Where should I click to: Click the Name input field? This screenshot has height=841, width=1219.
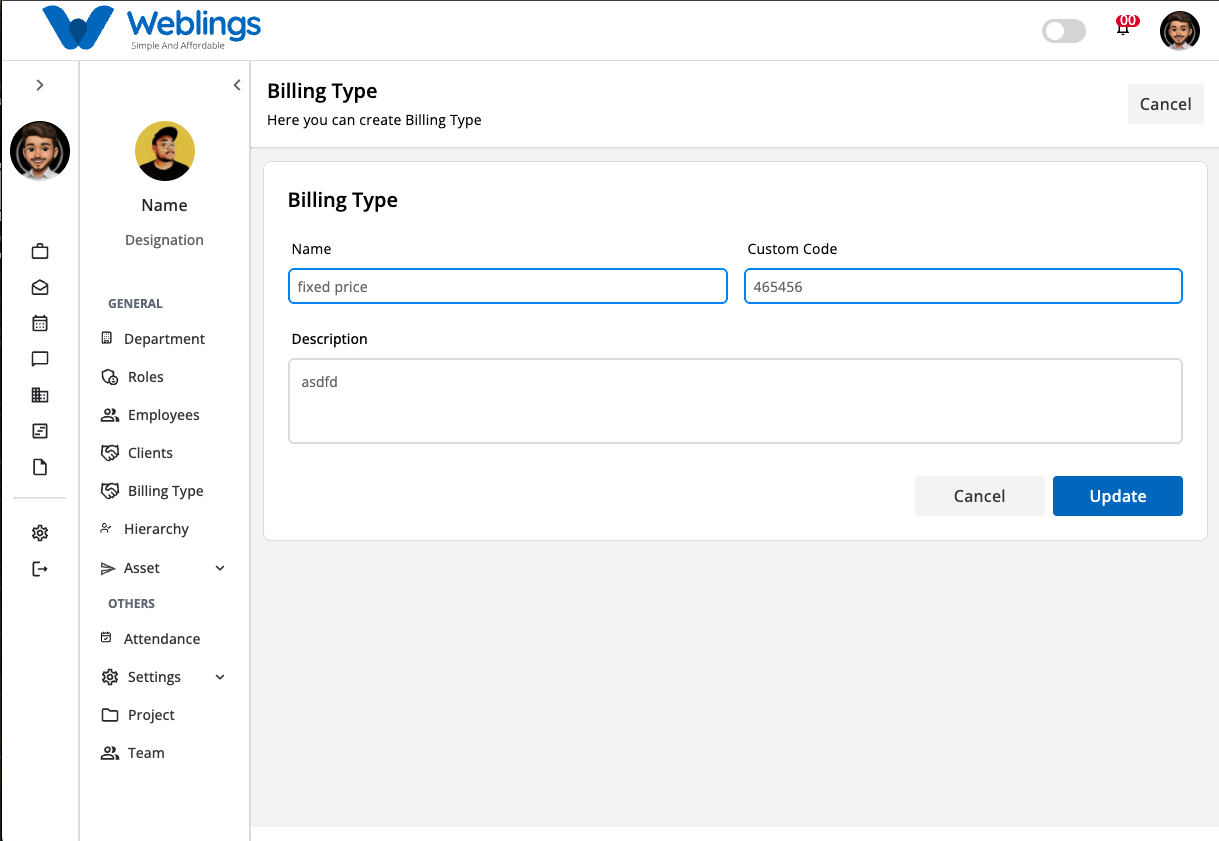(508, 286)
